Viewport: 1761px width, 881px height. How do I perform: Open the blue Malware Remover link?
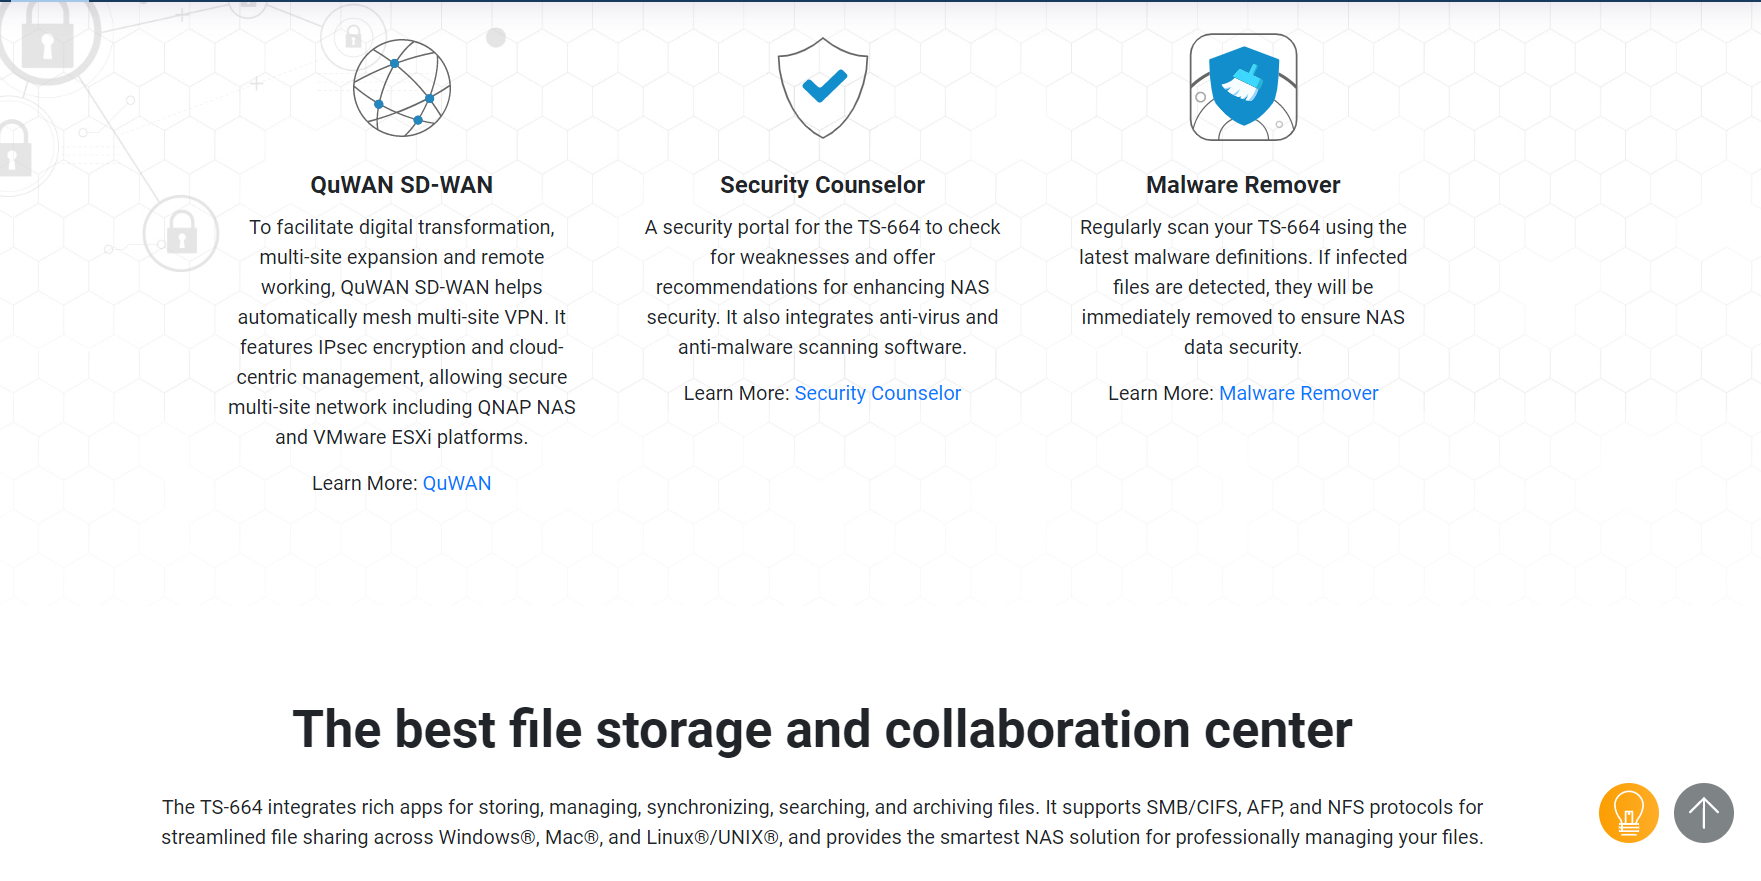tap(1298, 393)
